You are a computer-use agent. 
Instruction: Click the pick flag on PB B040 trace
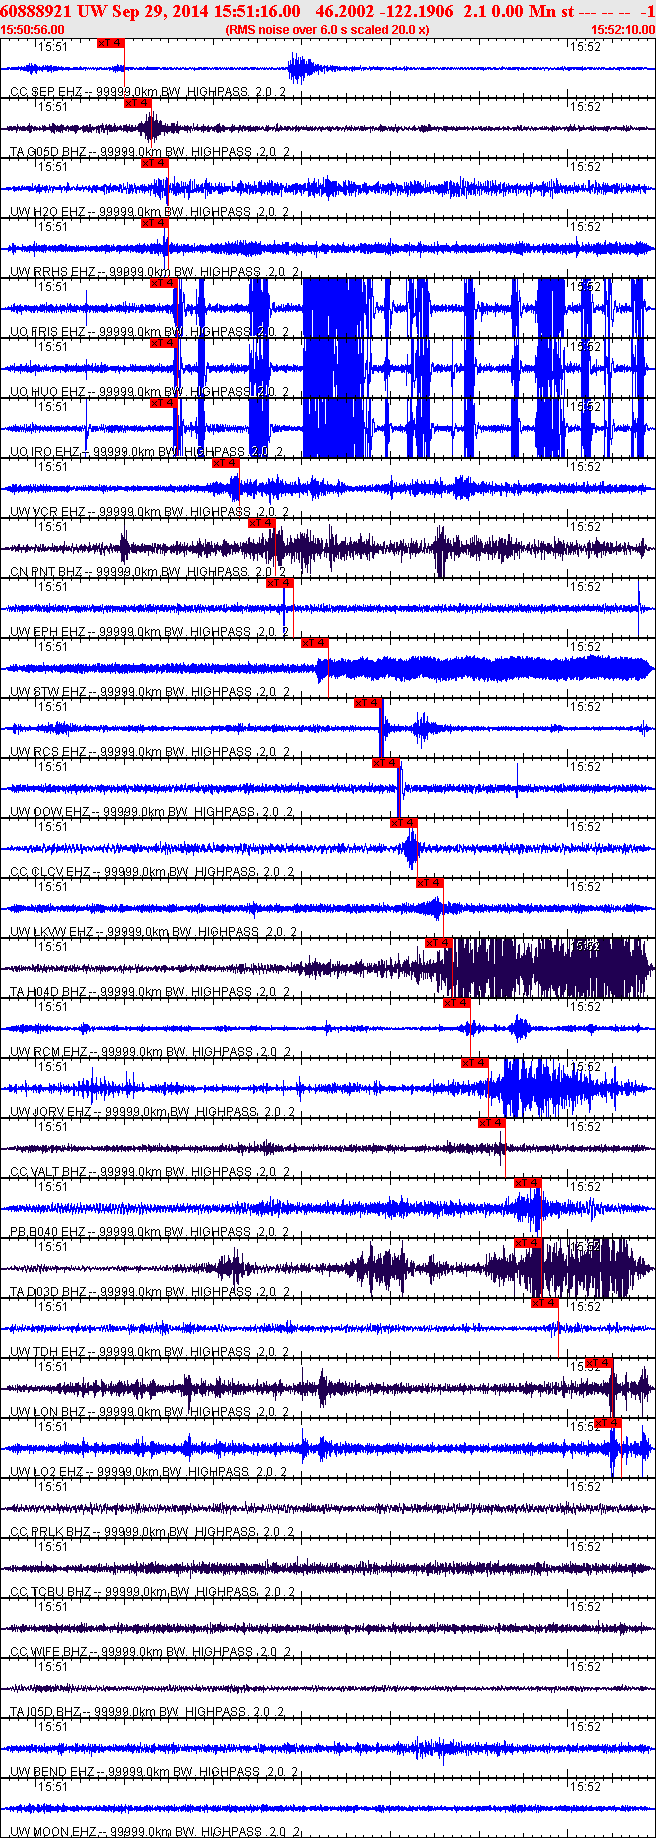(528, 1182)
